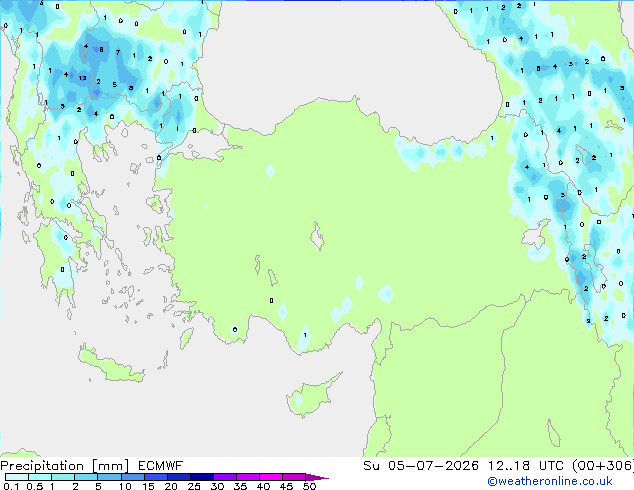The height and width of the screenshot is (490, 634).
Task: Click the 0.5–1 mm legend swatch
Action: (x=40, y=477)
